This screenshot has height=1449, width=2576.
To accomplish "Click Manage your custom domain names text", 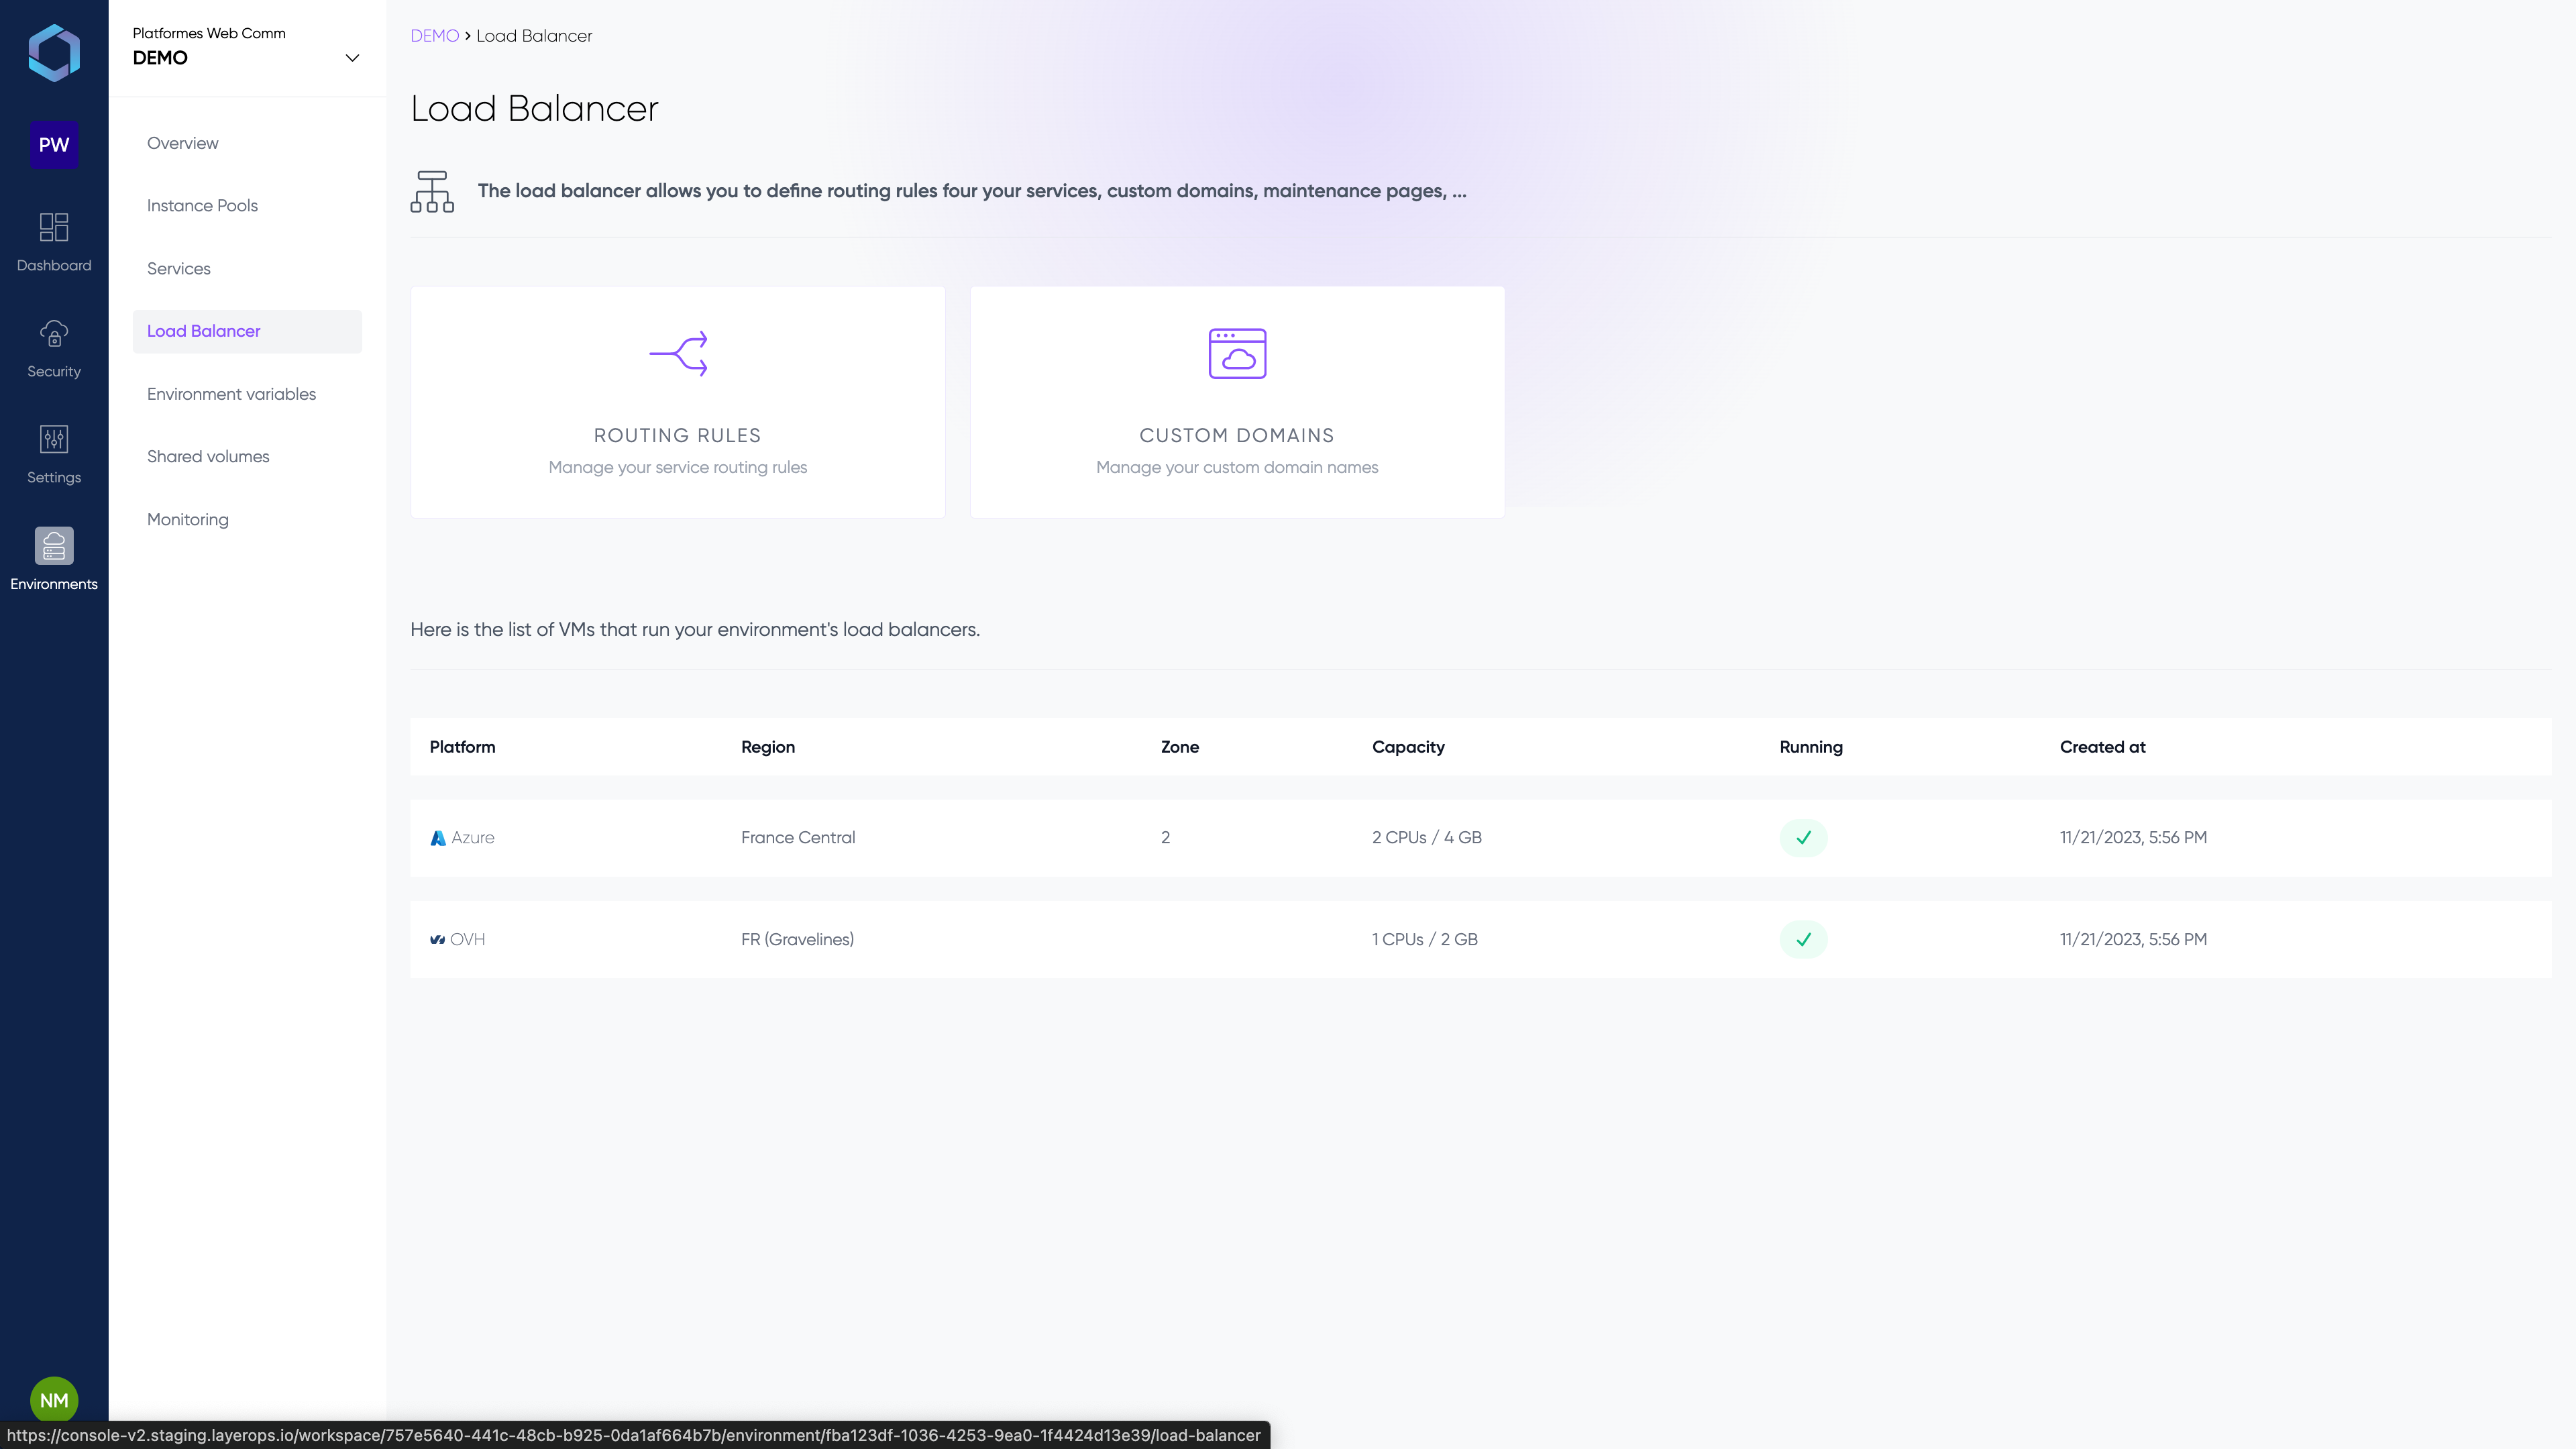I will coord(1237,468).
